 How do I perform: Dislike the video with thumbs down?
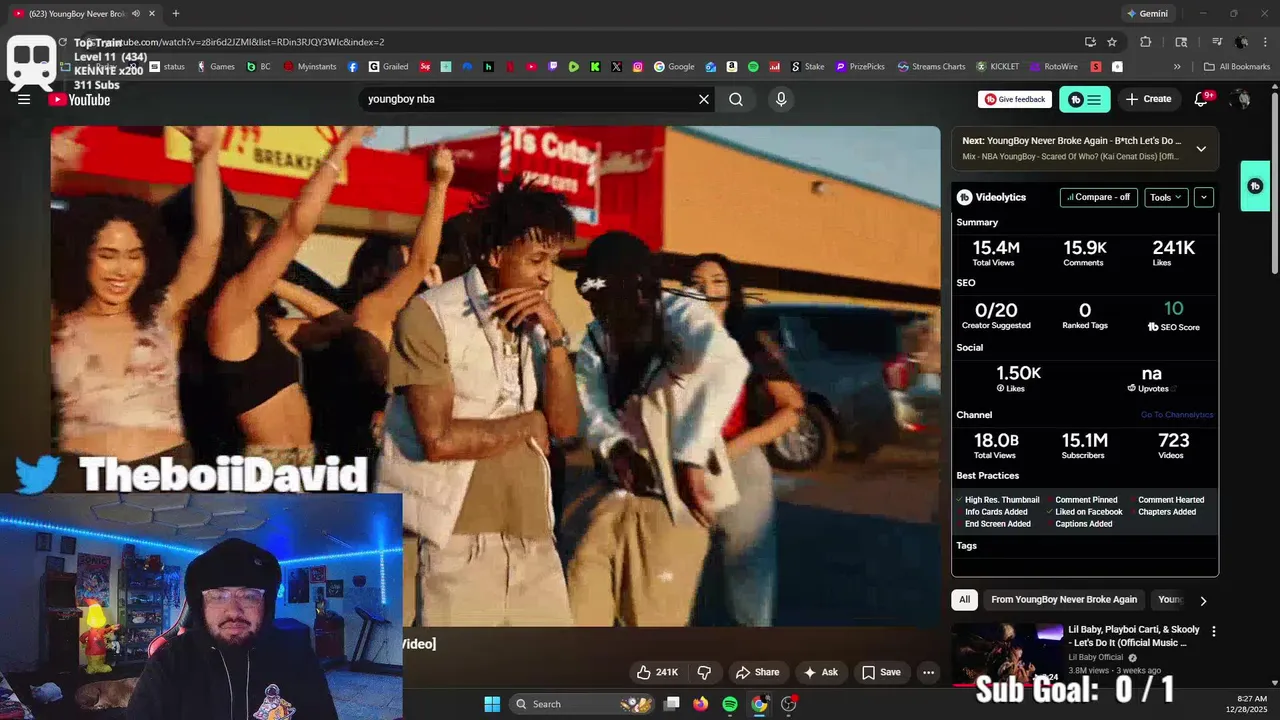704,672
